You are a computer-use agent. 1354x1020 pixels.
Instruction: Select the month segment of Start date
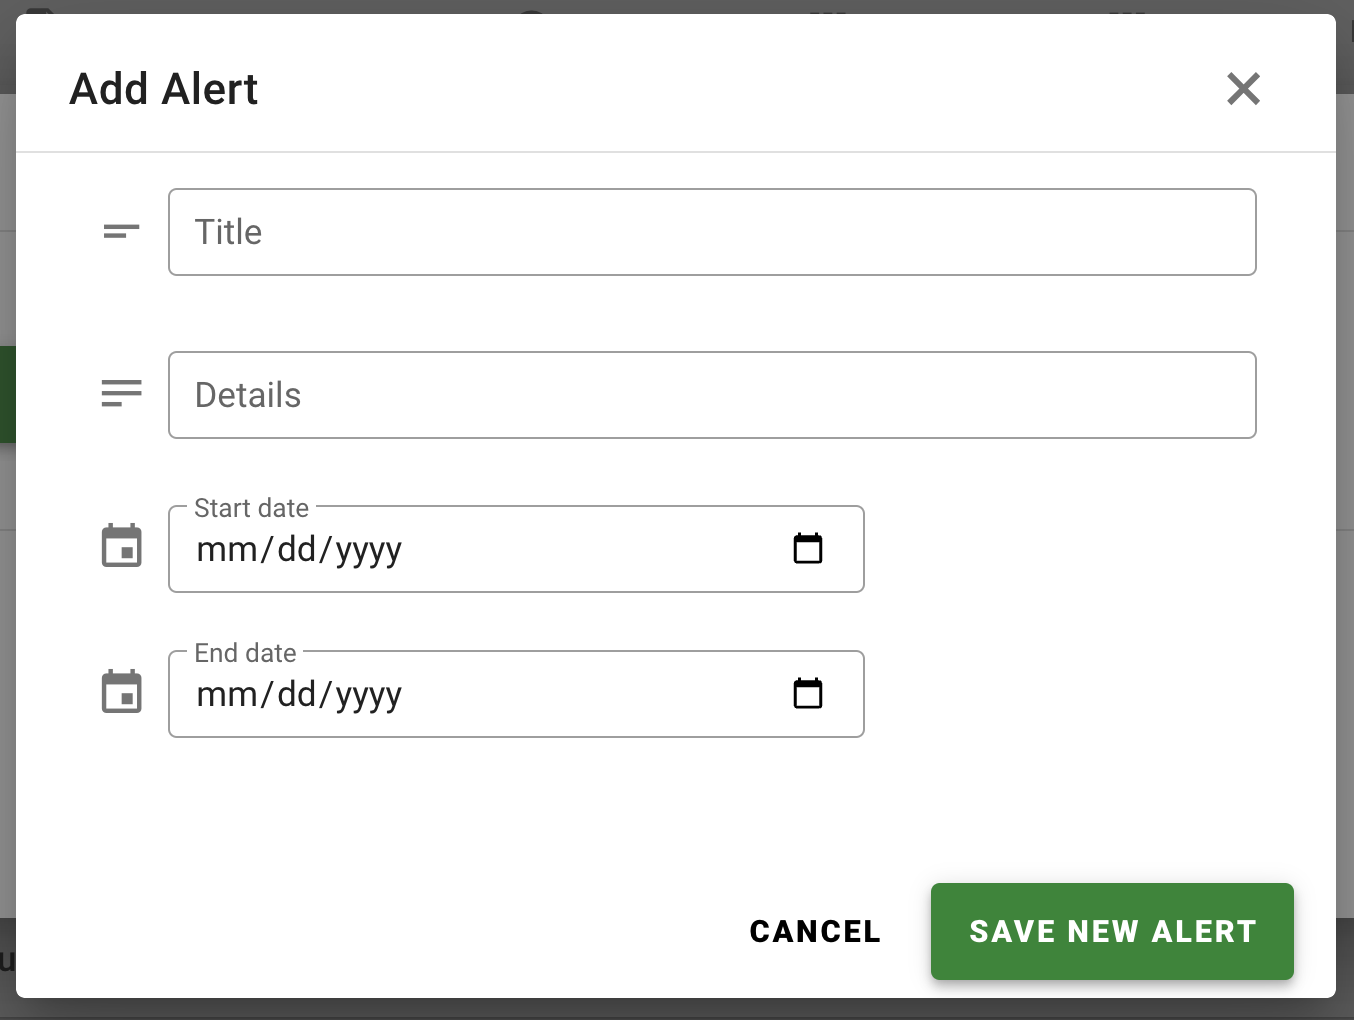[226, 549]
